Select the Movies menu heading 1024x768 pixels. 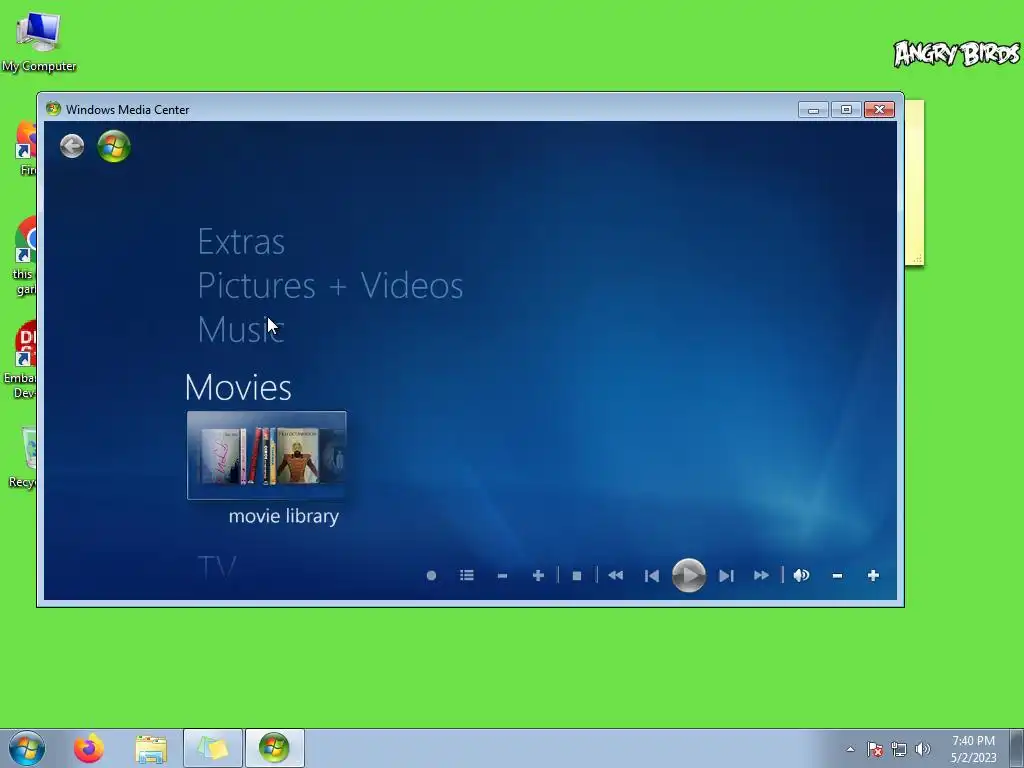tap(238, 387)
